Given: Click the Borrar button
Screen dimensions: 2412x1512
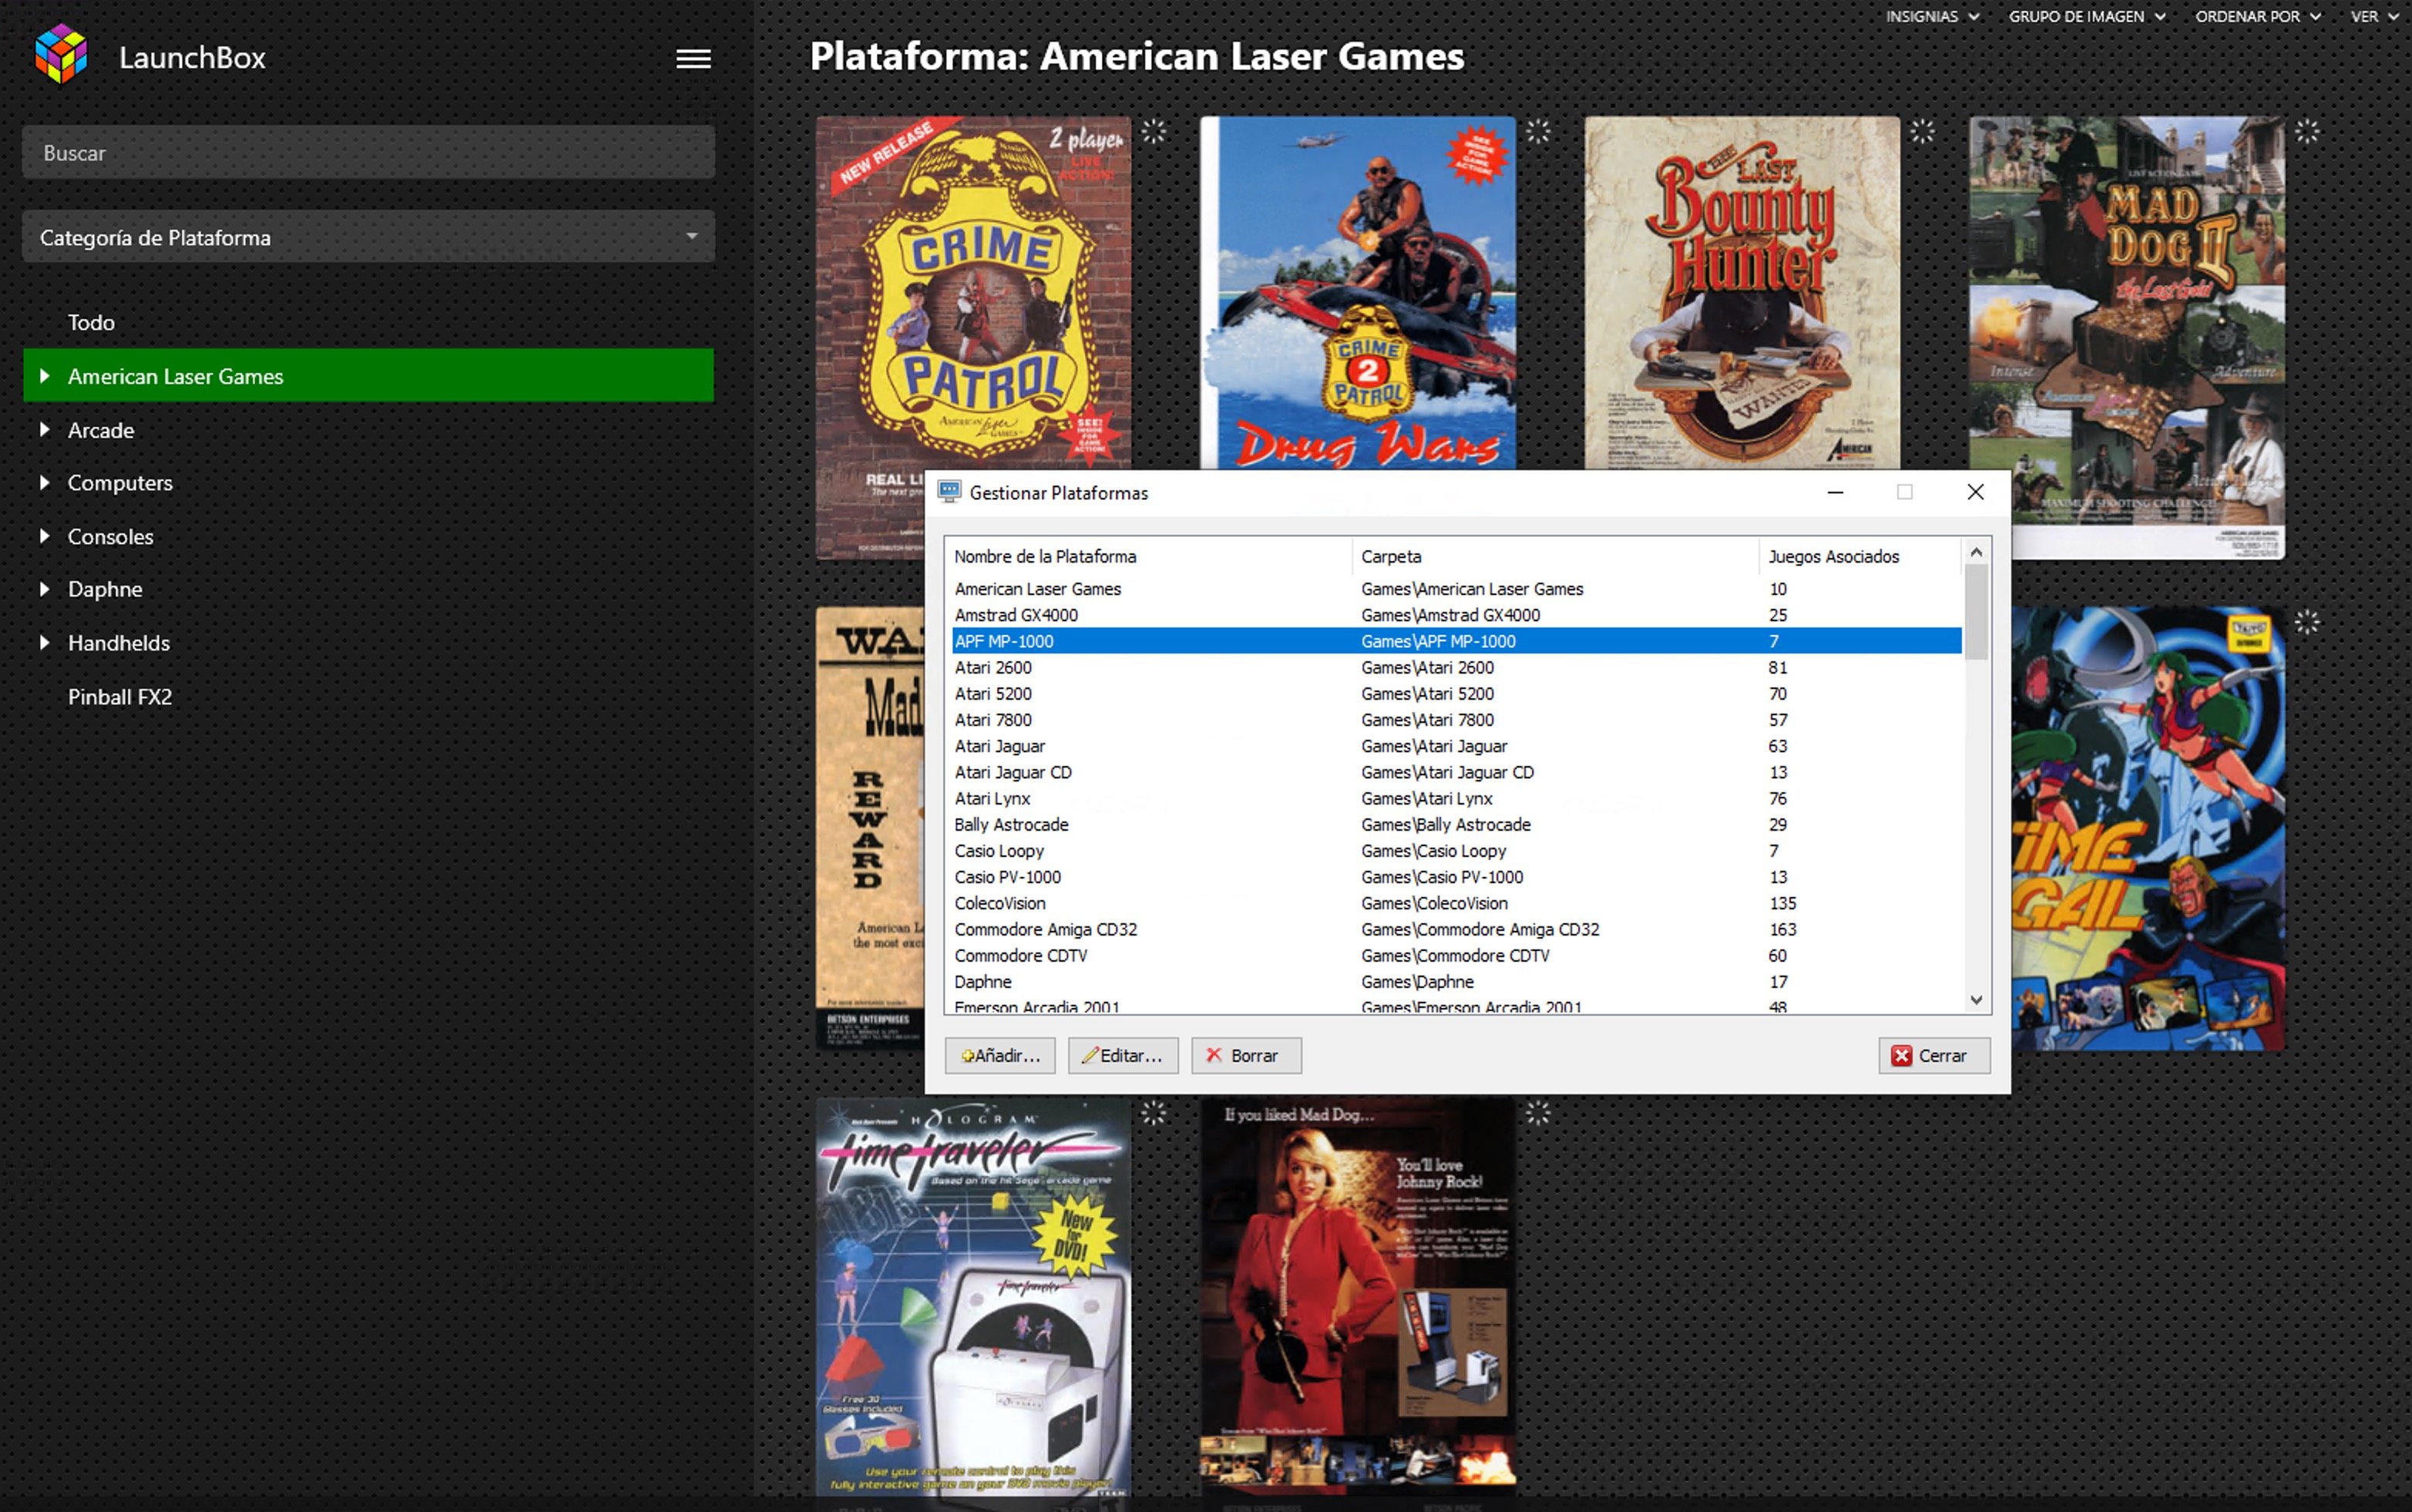Looking at the screenshot, I should tap(1246, 1055).
